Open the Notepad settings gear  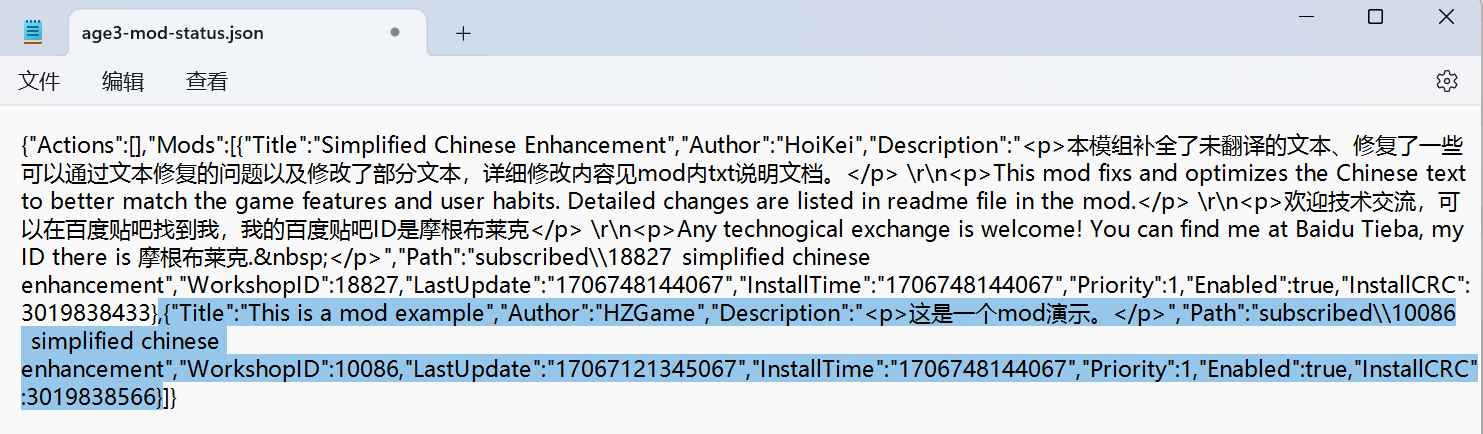tap(1446, 81)
